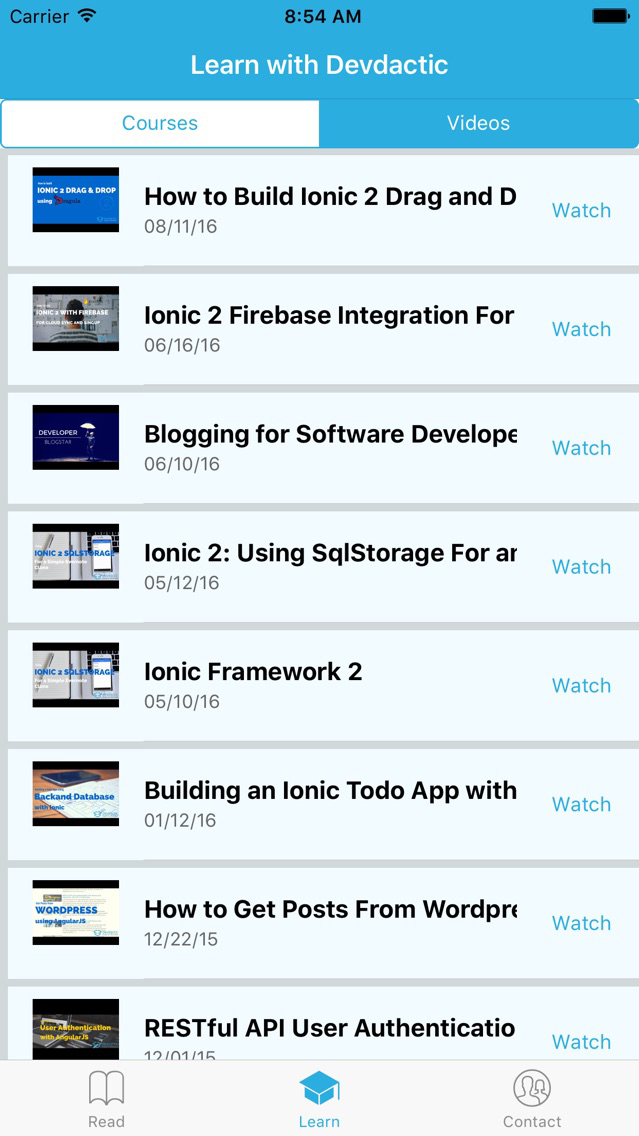The width and height of the screenshot is (639, 1136).
Task: Watch the Ionic Framework 2 course
Action: [x=581, y=685]
